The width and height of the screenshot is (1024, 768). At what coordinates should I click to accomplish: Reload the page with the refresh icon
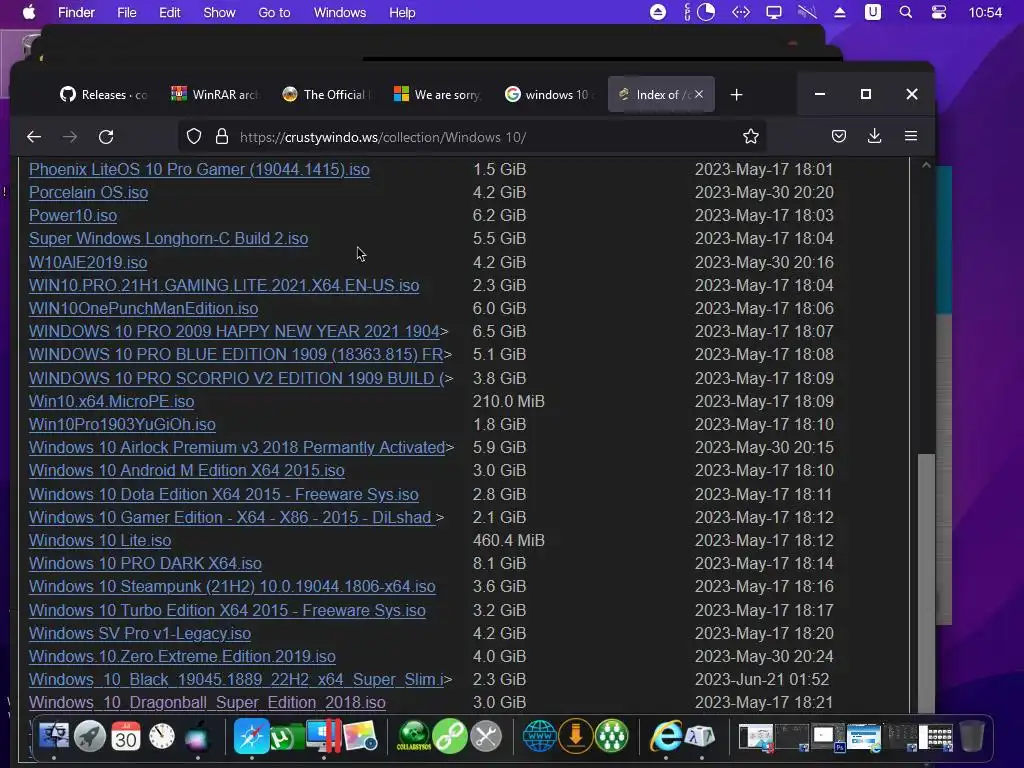coord(106,136)
